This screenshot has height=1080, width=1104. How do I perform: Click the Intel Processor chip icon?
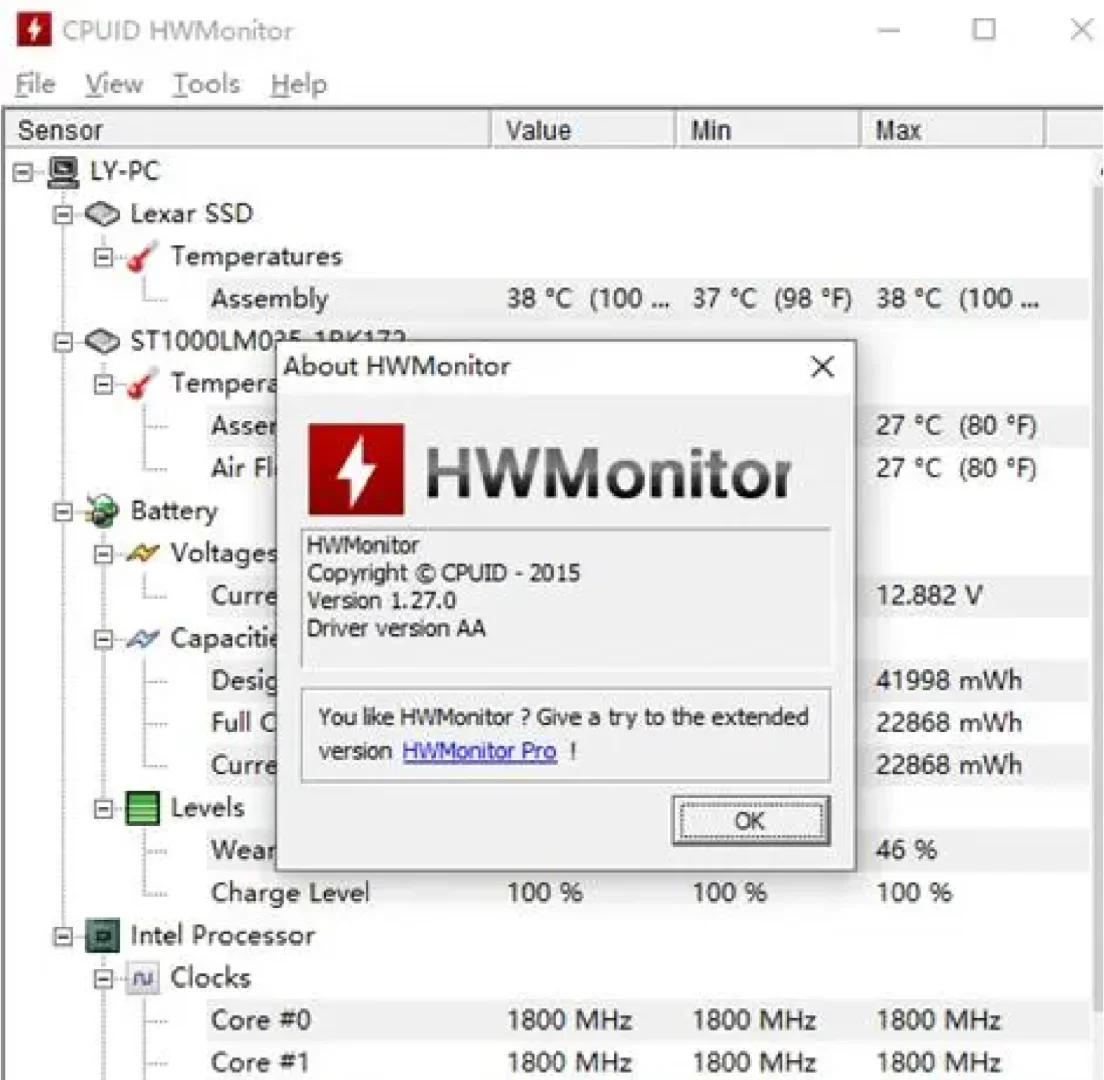tap(102, 936)
